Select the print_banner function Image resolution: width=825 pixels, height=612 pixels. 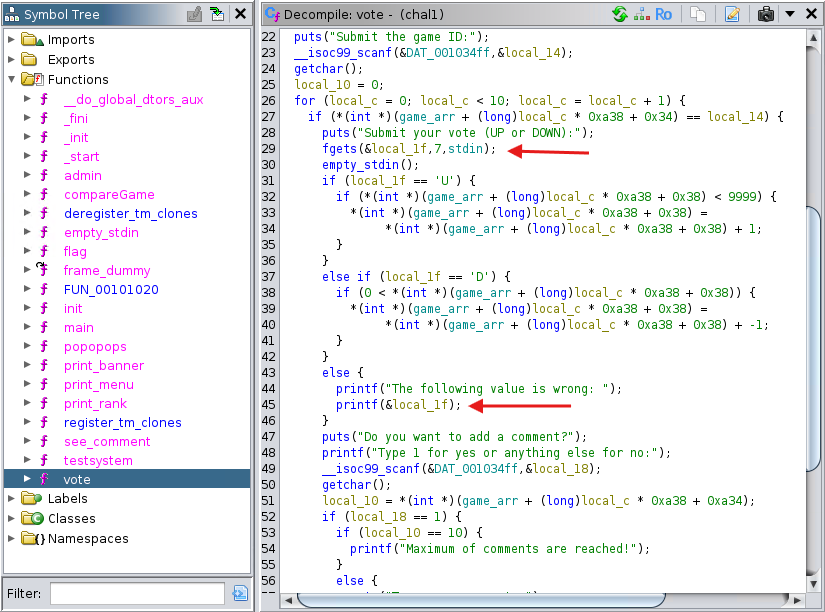click(x=104, y=365)
